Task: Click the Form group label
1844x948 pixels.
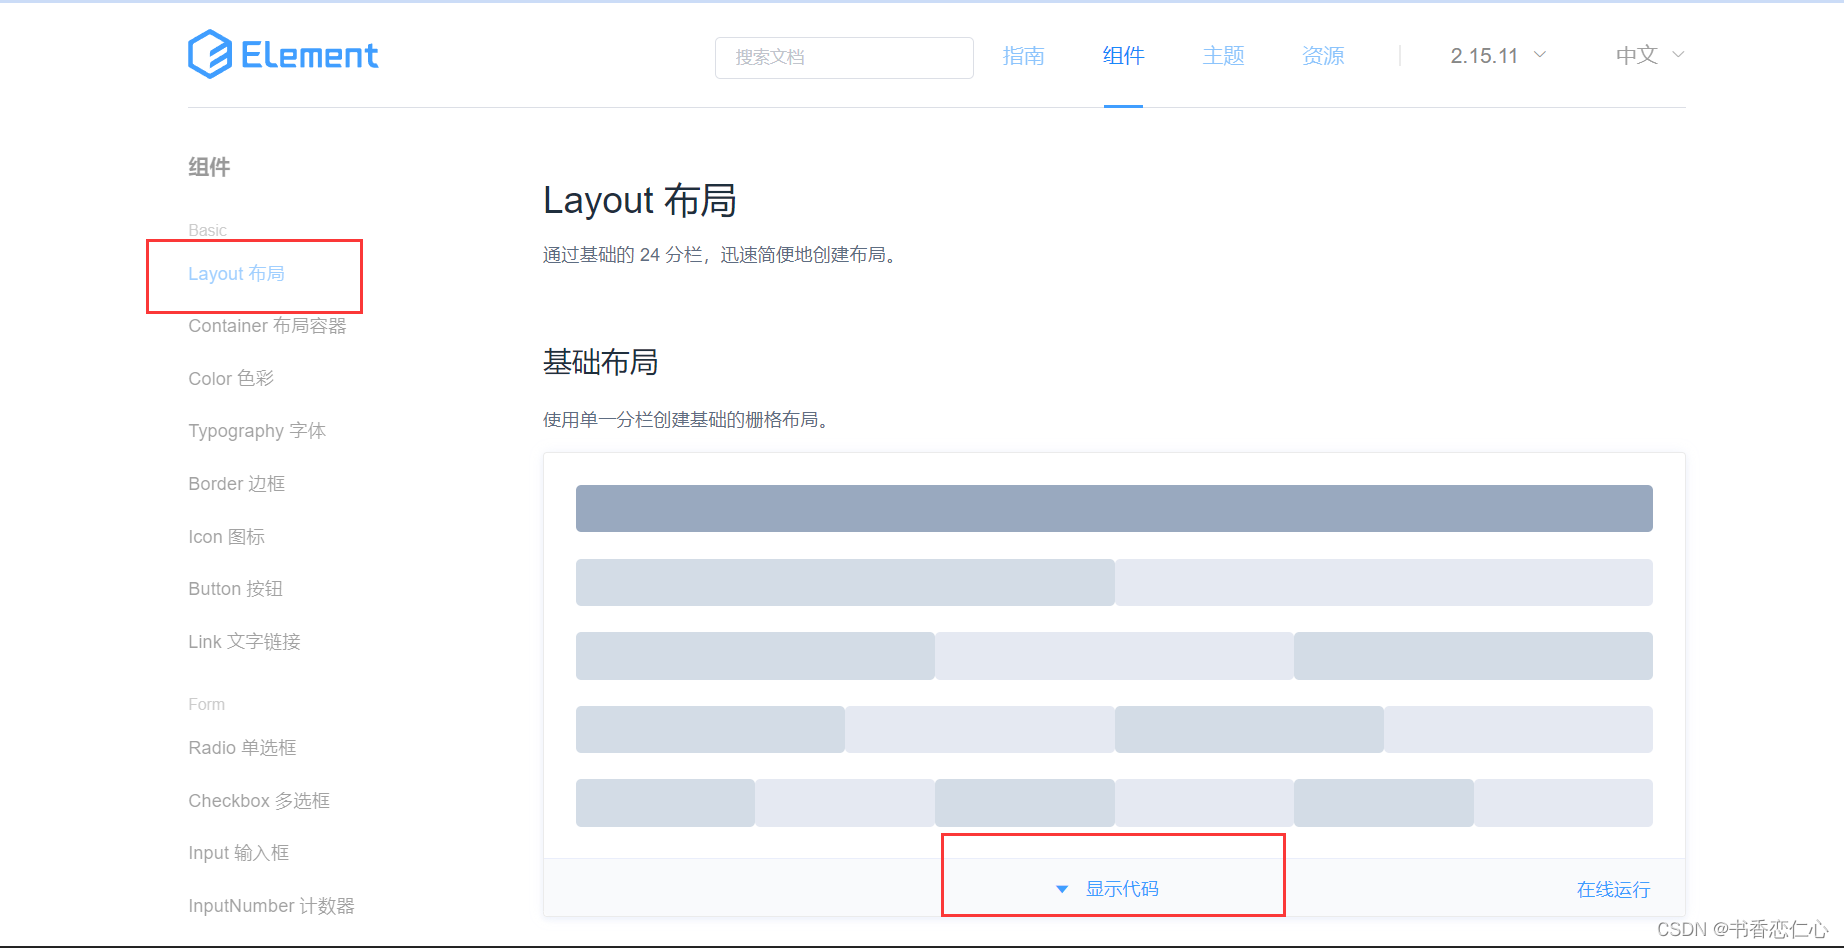Action: click(x=207, y=704)
